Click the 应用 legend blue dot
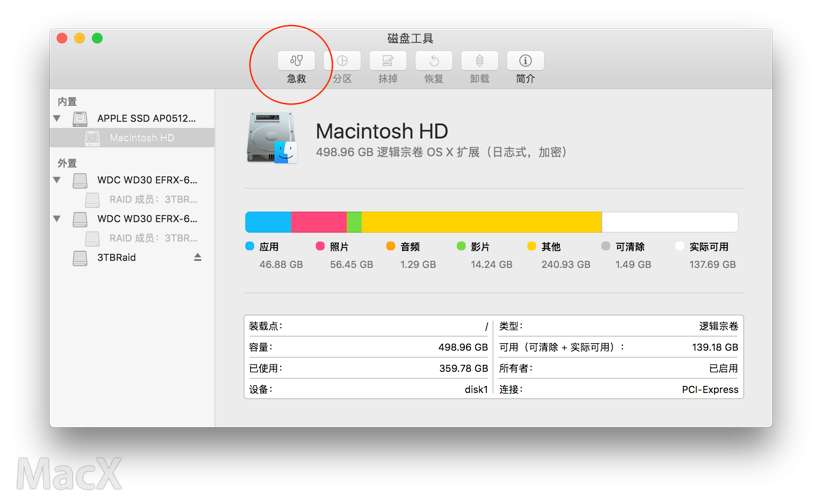The image size is (822, 498). (250, 246)
